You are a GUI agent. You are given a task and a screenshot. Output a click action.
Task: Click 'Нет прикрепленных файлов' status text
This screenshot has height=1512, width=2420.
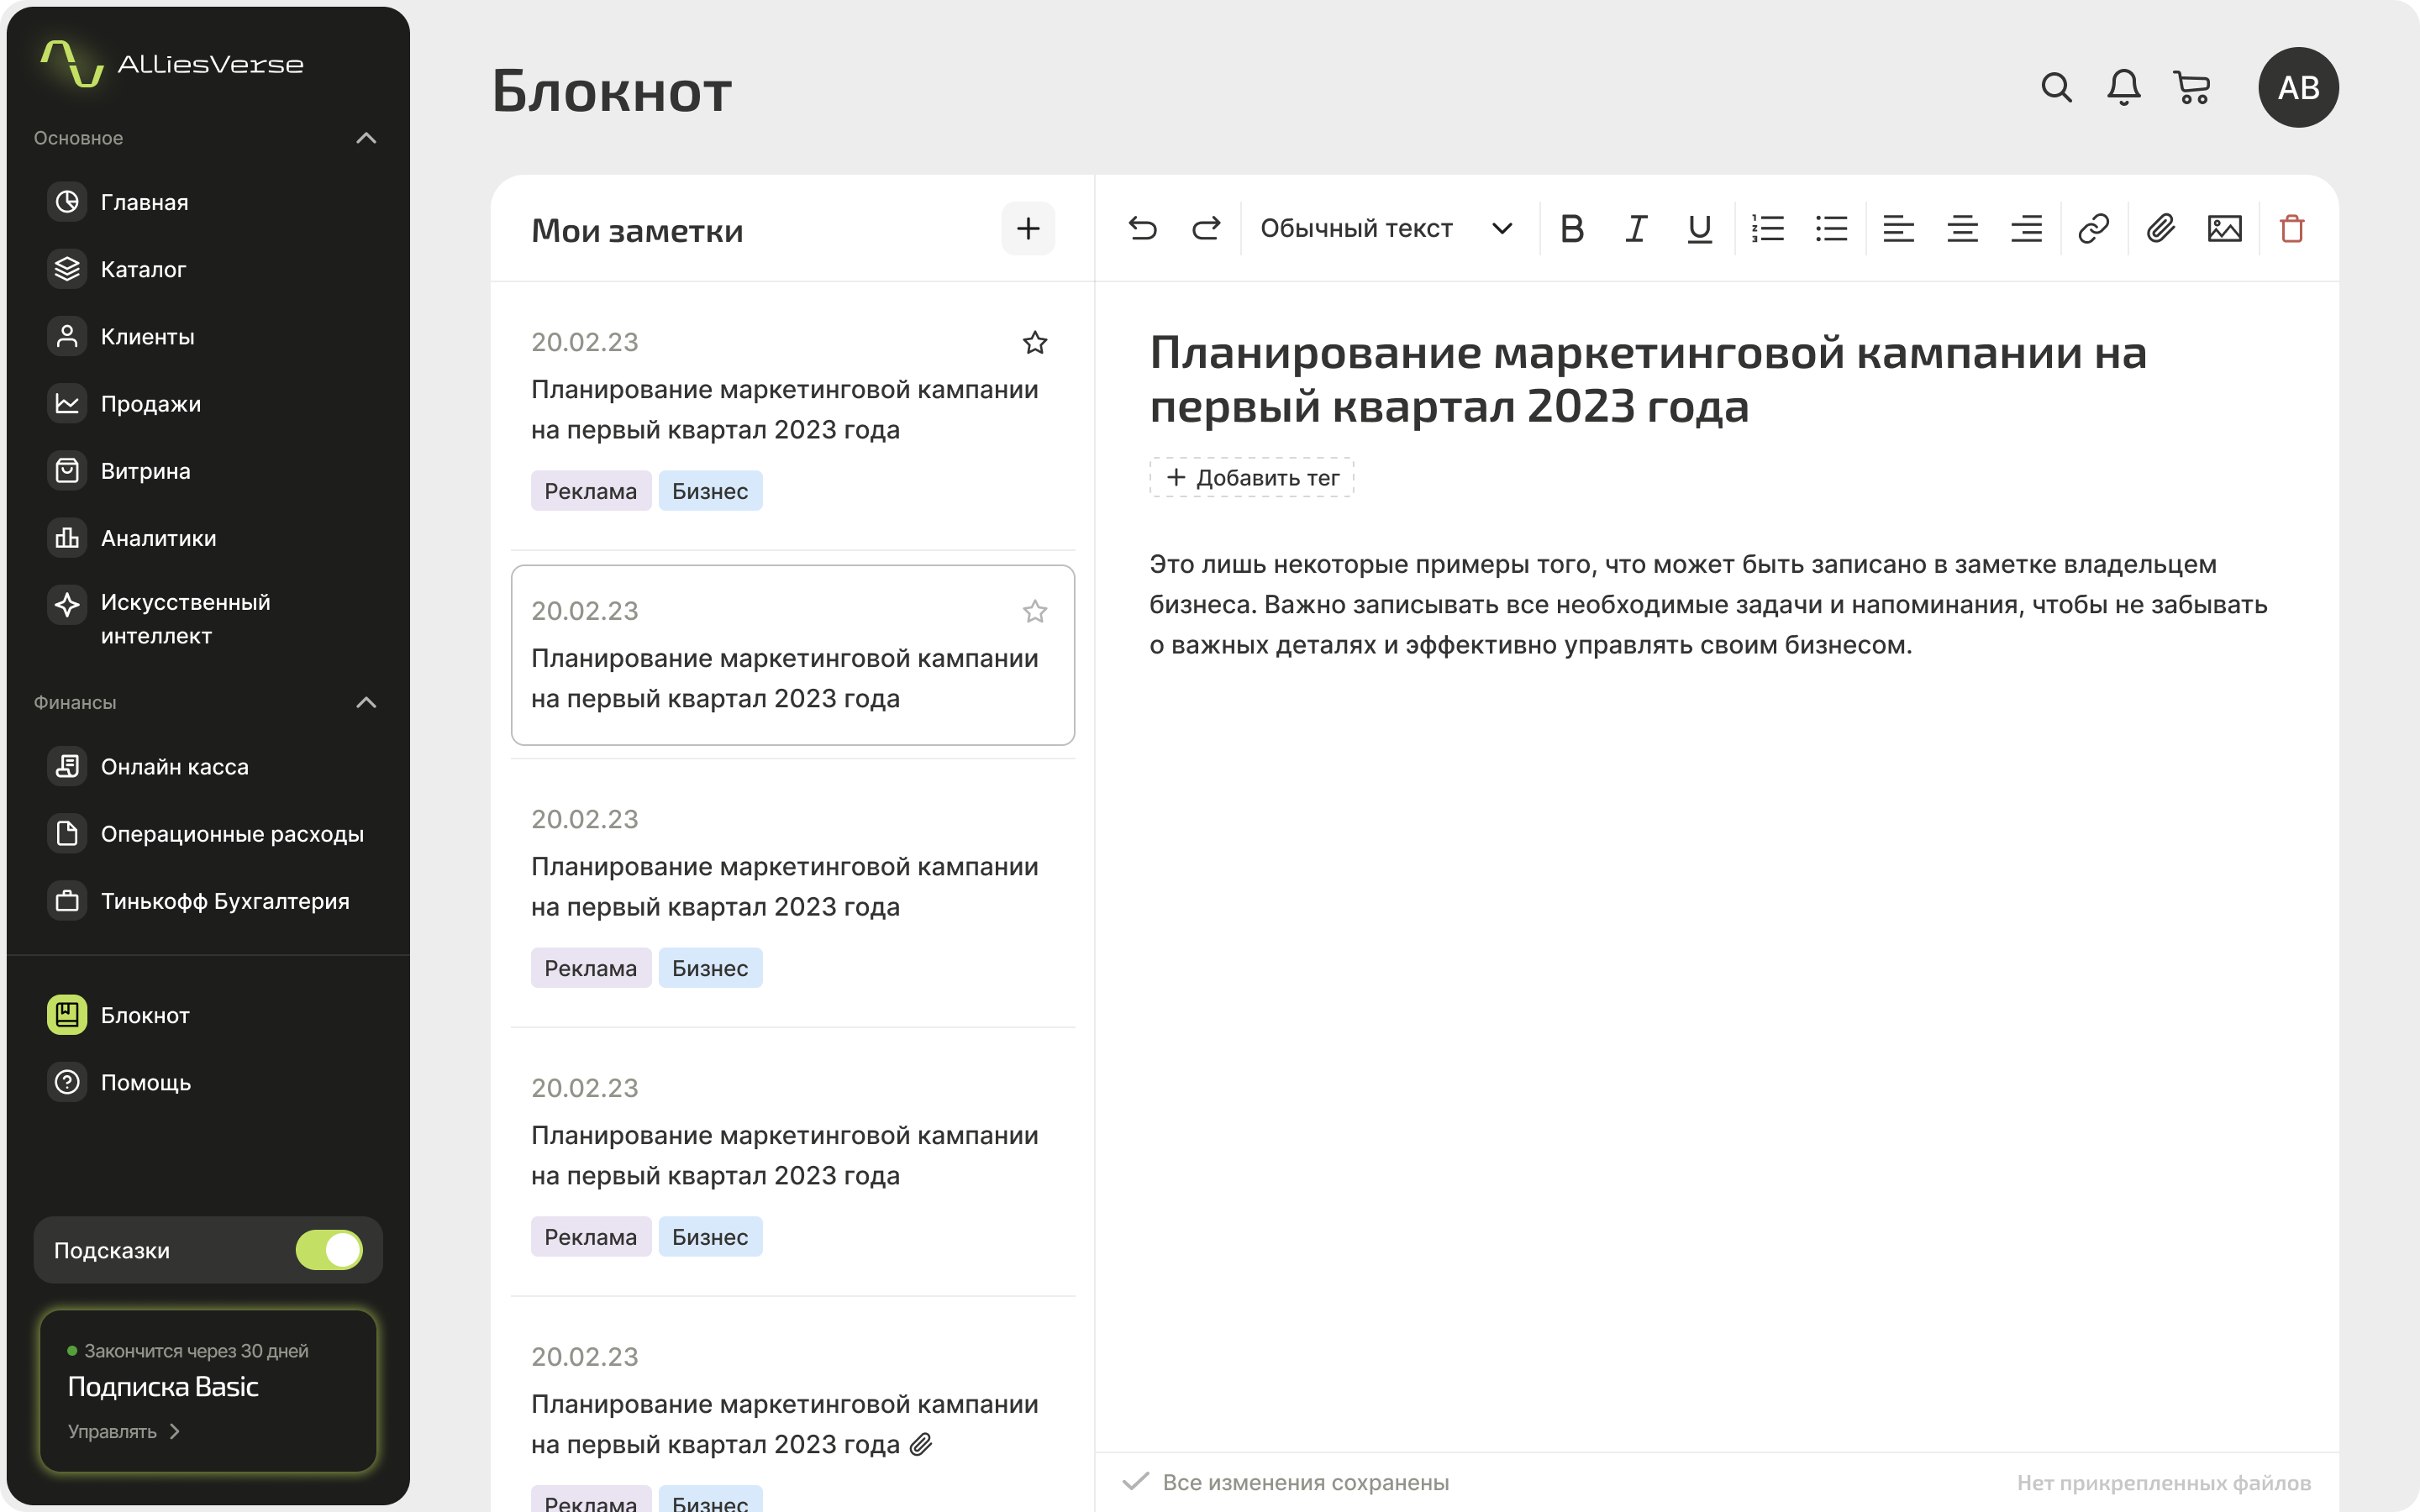tap(2163, 1482)
